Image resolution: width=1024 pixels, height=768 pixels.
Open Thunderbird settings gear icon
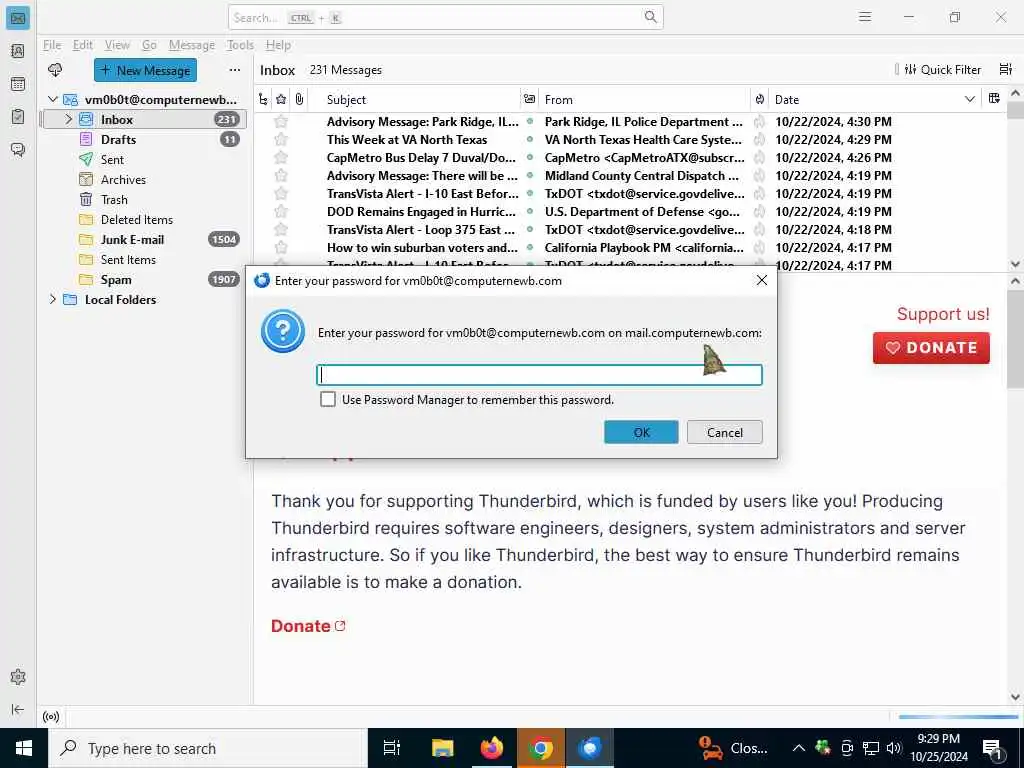[x=18, y=677]
